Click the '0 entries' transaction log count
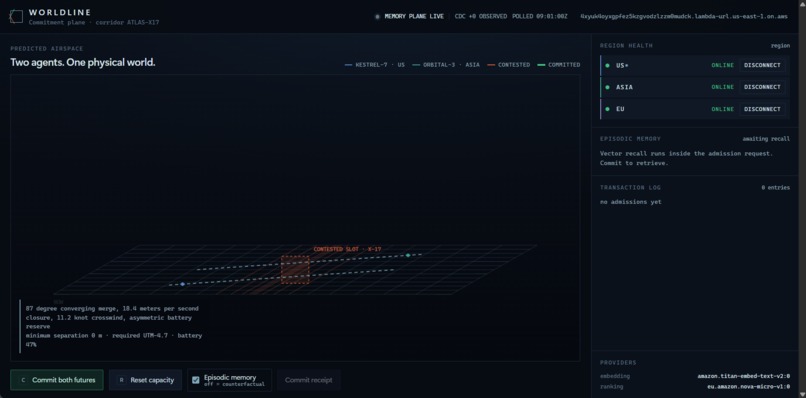Image resolution: width=806 pixels, height=398 pixels. click(776, 188)
